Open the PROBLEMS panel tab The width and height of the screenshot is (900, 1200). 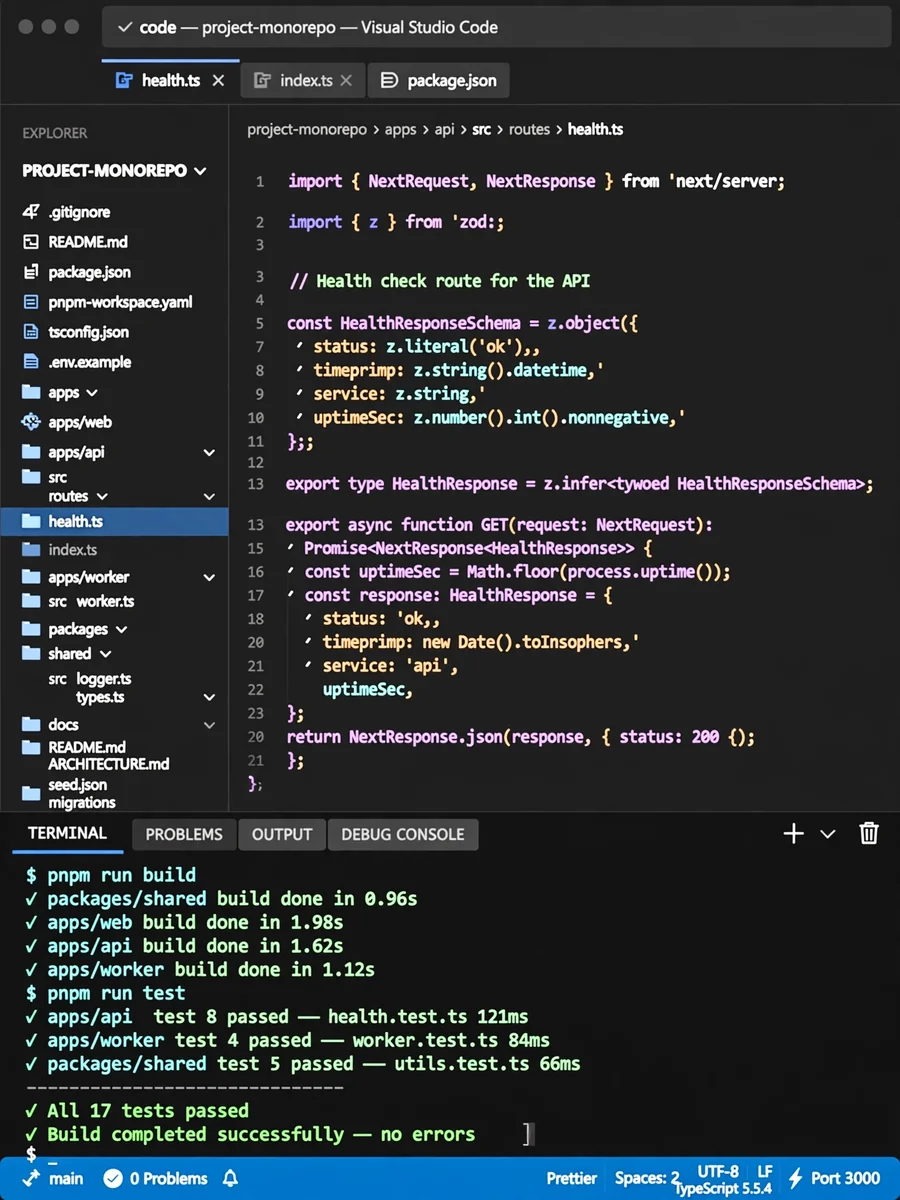184,834
